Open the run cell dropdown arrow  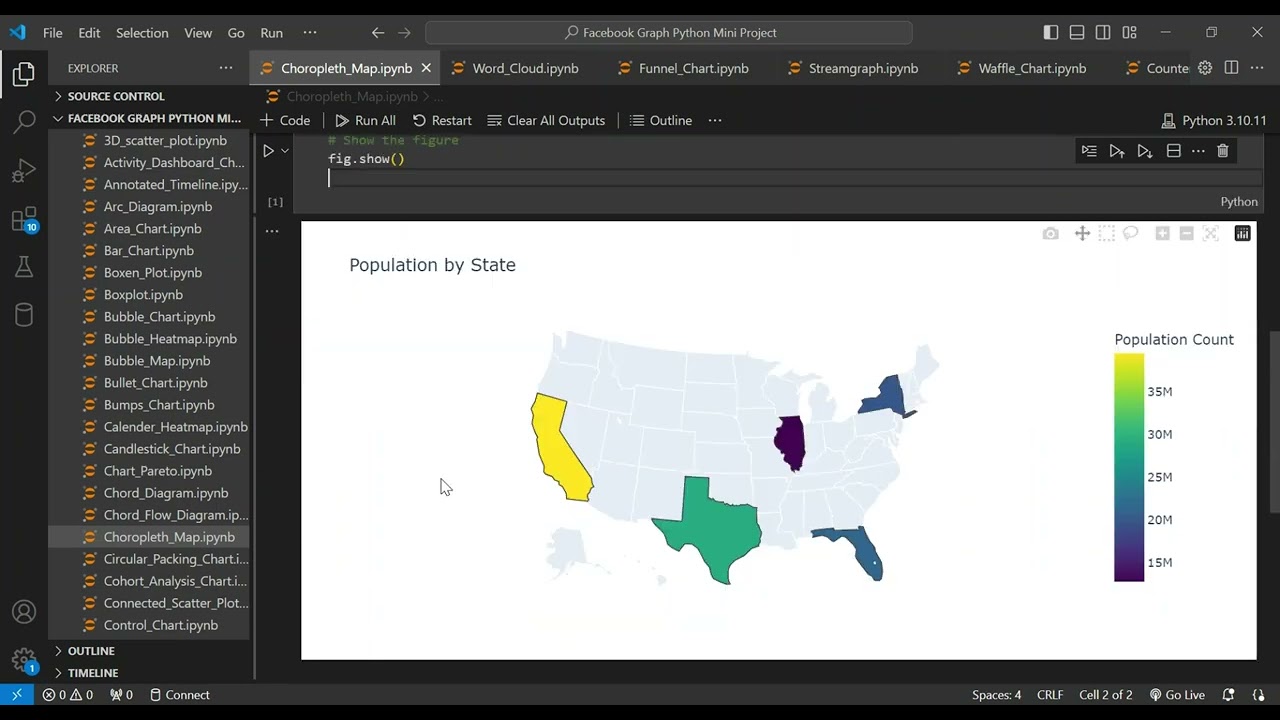285,151
